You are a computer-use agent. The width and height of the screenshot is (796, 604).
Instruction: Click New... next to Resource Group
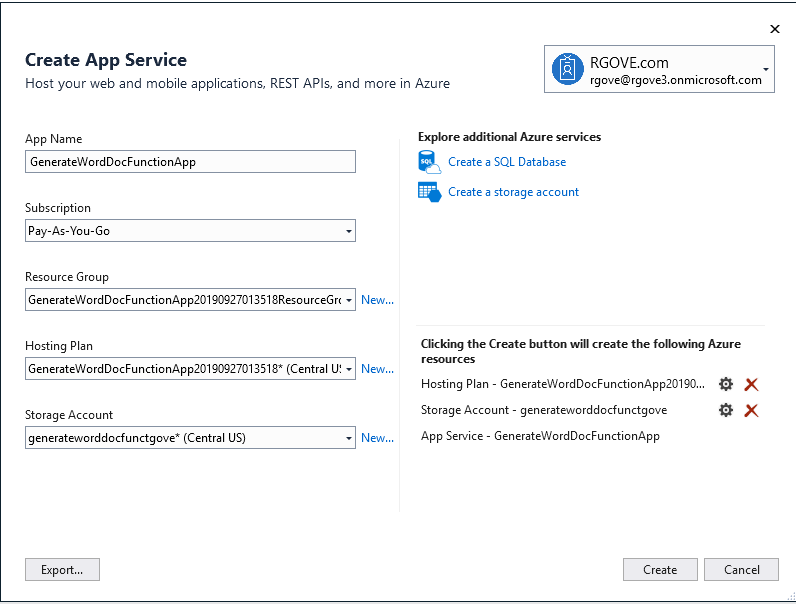377,300
